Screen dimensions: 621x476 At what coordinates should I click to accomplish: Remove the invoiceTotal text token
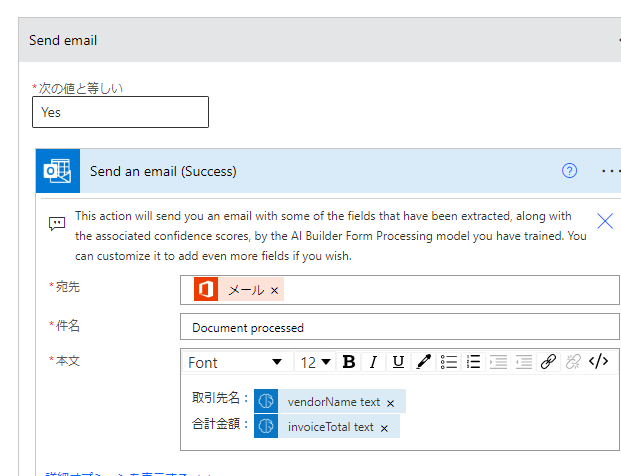pyautogui.click(x=384, y=428)
